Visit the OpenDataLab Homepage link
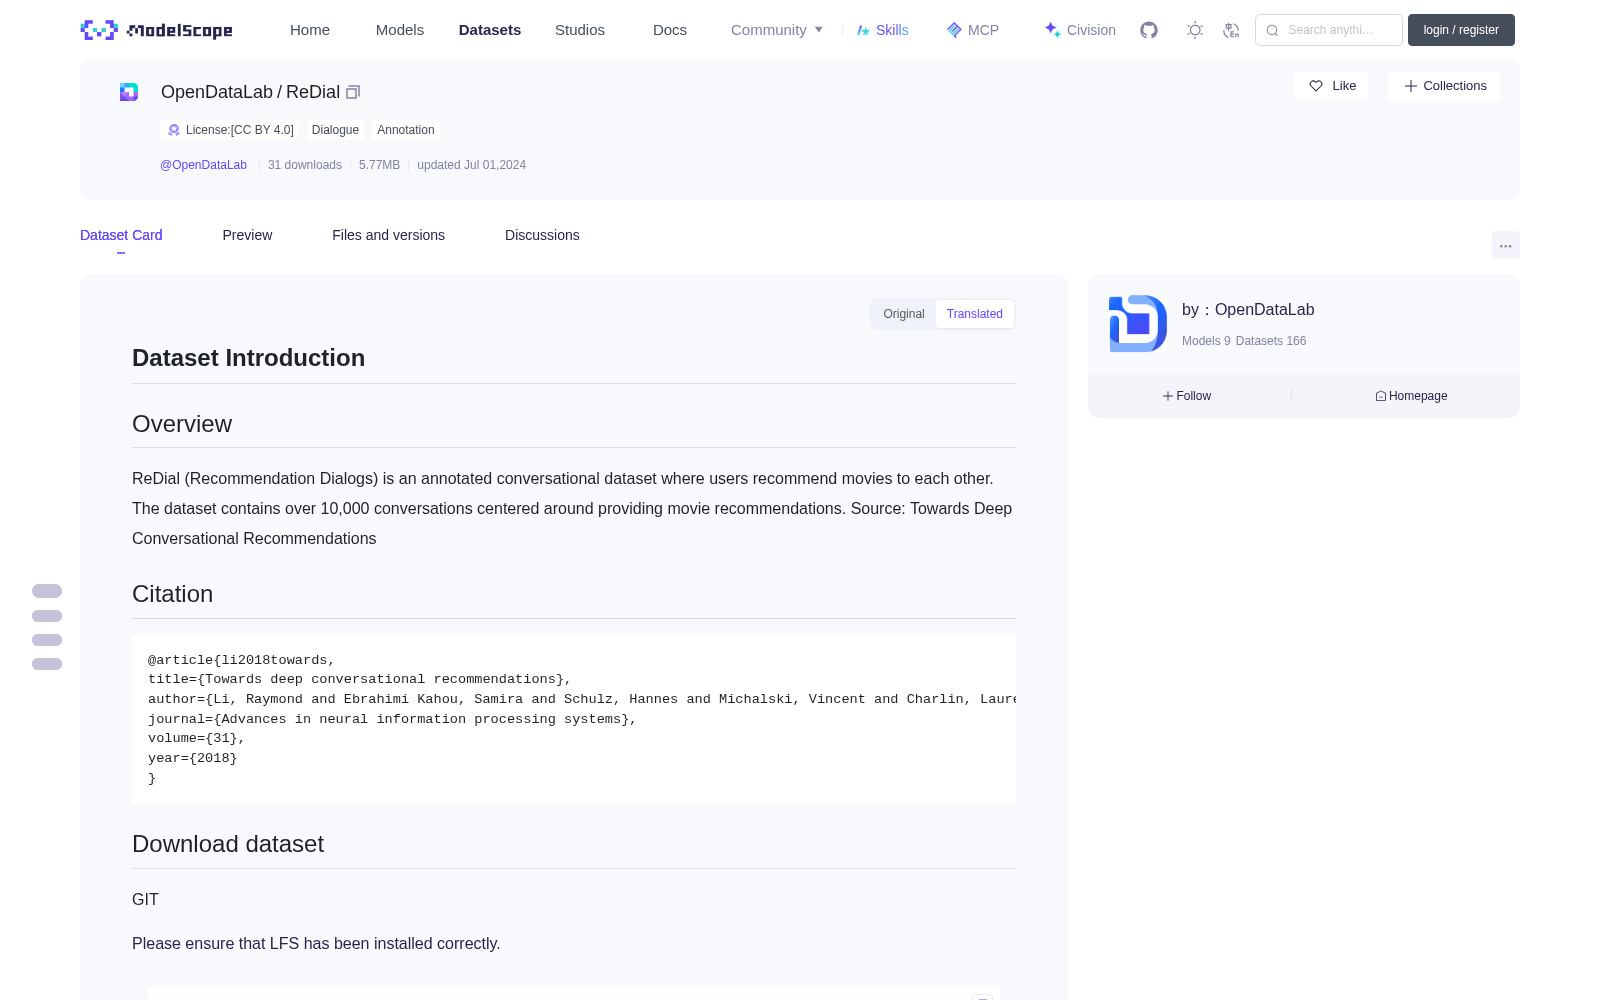The image size is (1600, 1000). tap(1411, 396)
